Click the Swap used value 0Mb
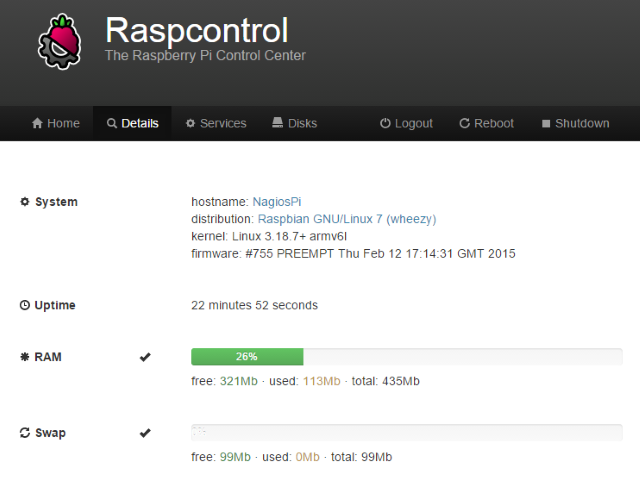 307,457
